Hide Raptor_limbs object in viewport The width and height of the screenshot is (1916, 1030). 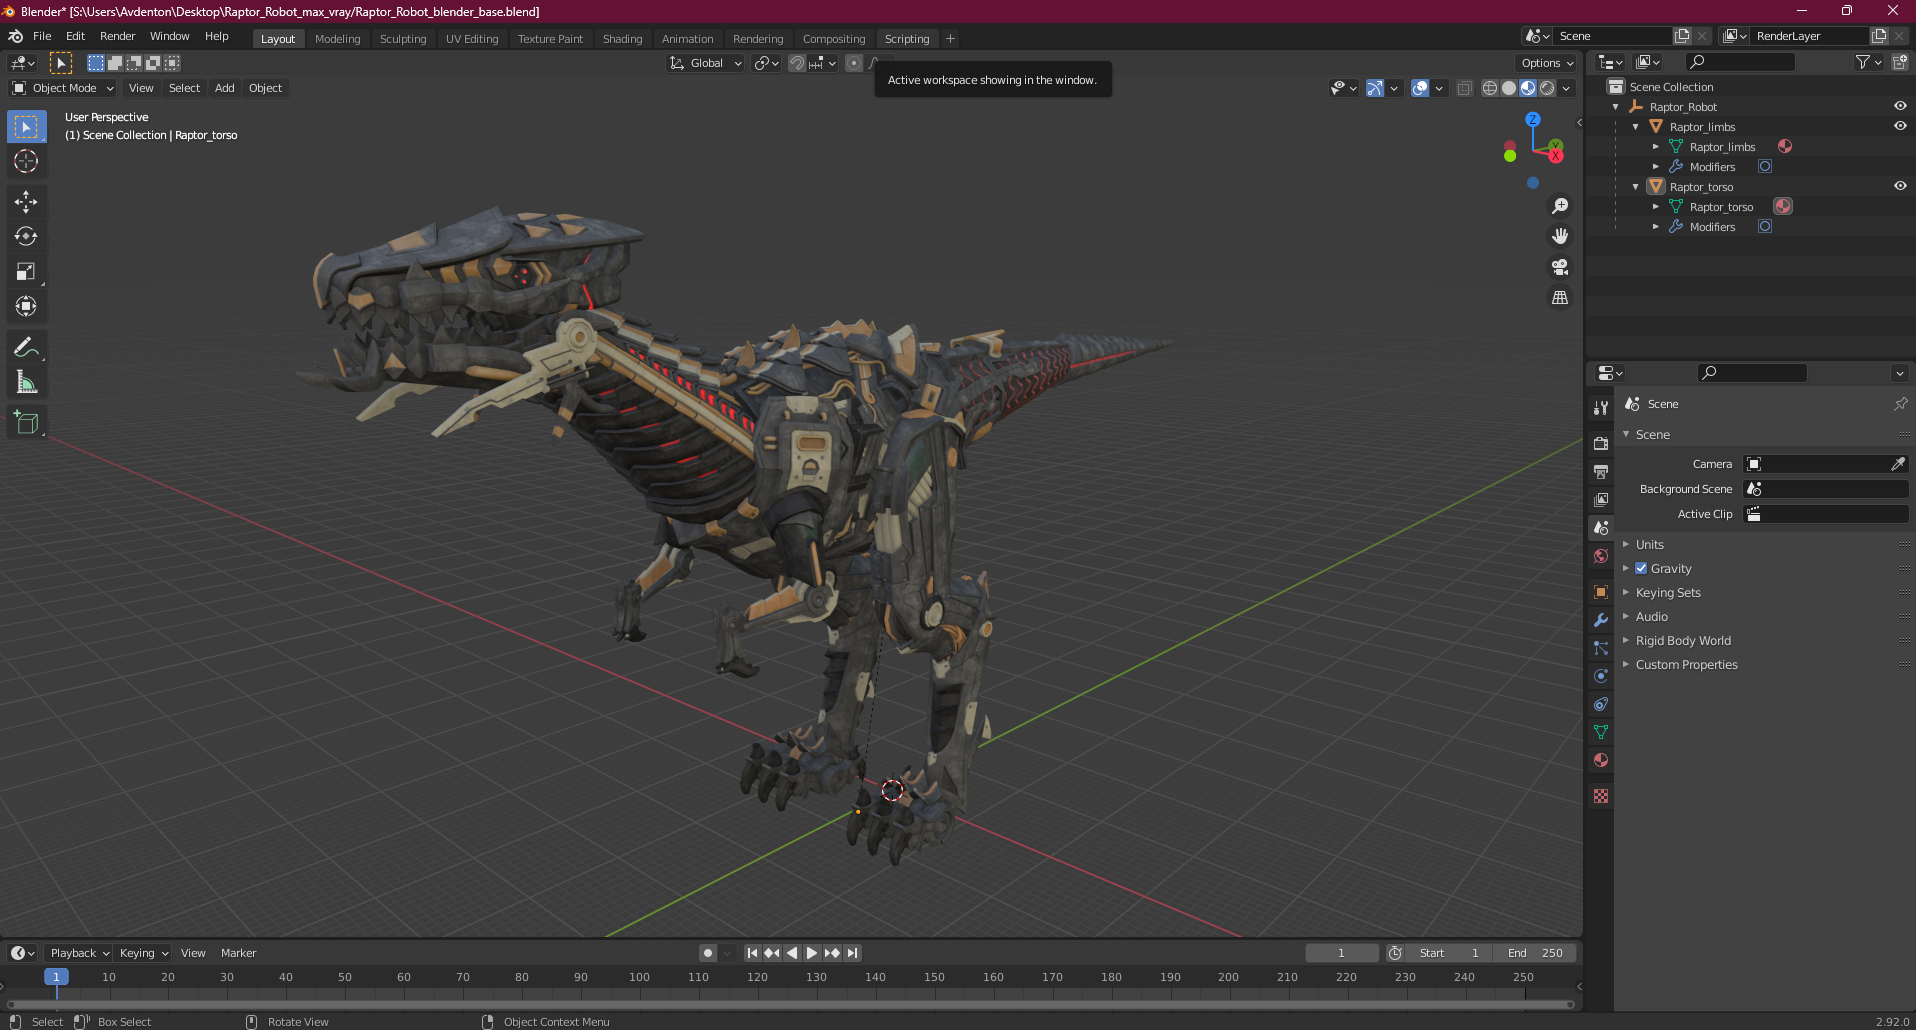[x=1900, y=126]
